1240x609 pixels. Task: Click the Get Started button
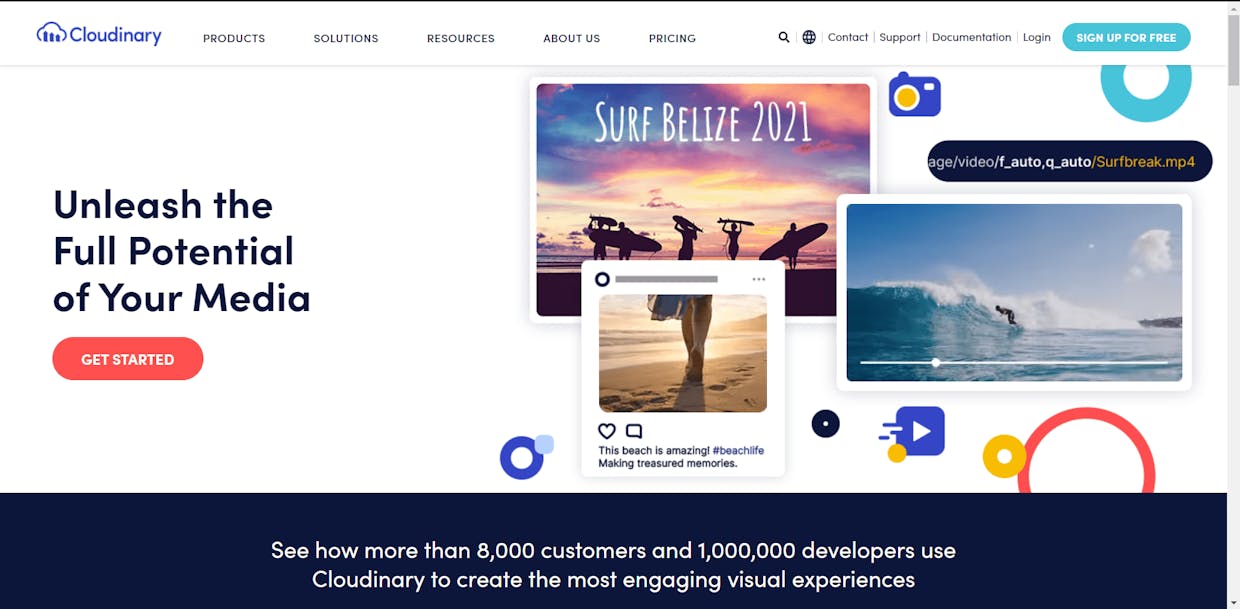point(128,359)
